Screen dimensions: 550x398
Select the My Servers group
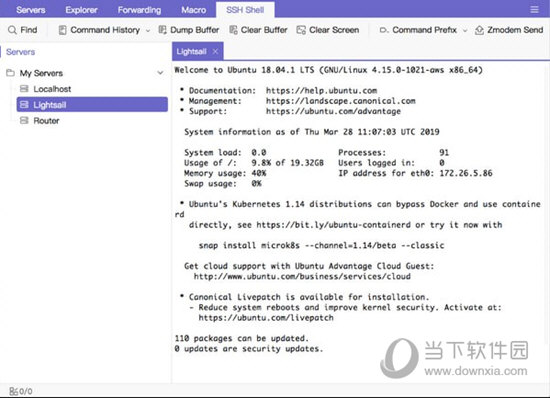coord(41,73)
